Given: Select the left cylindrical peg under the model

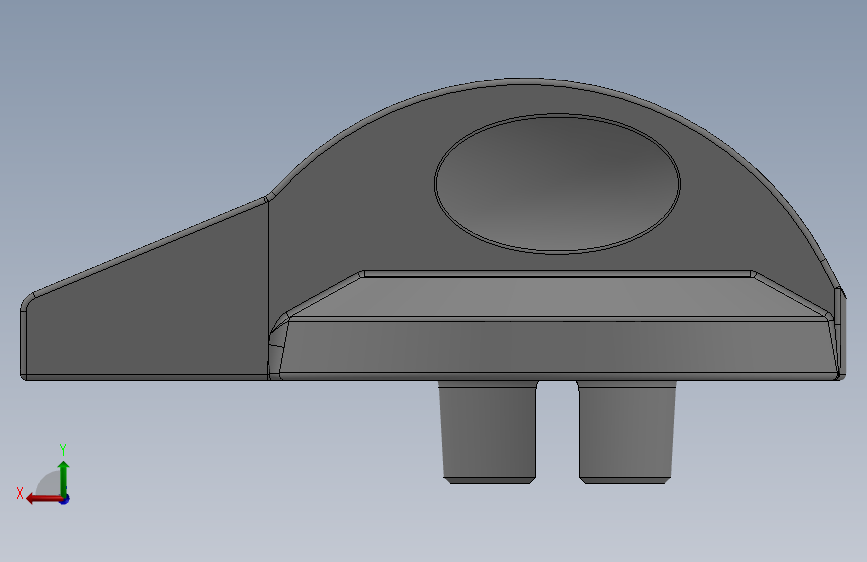Looking at the screenshot, I should [x=487, y=431].
